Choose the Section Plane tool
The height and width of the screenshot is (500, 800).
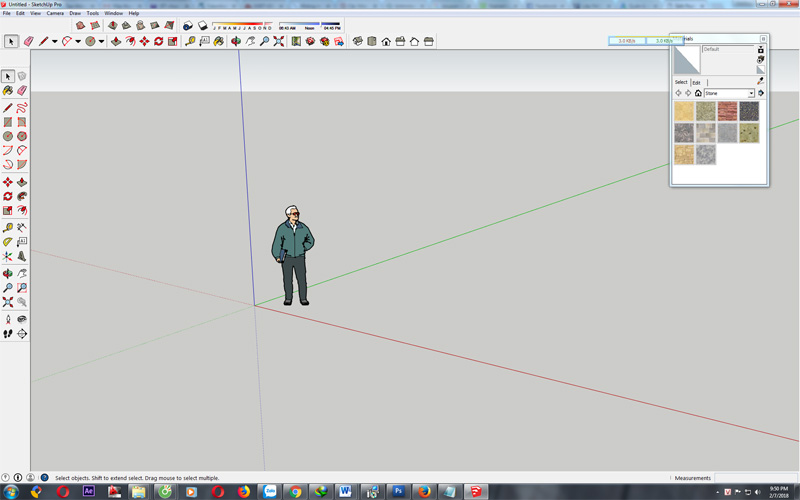pyautogui.click(x=22, y=334)
